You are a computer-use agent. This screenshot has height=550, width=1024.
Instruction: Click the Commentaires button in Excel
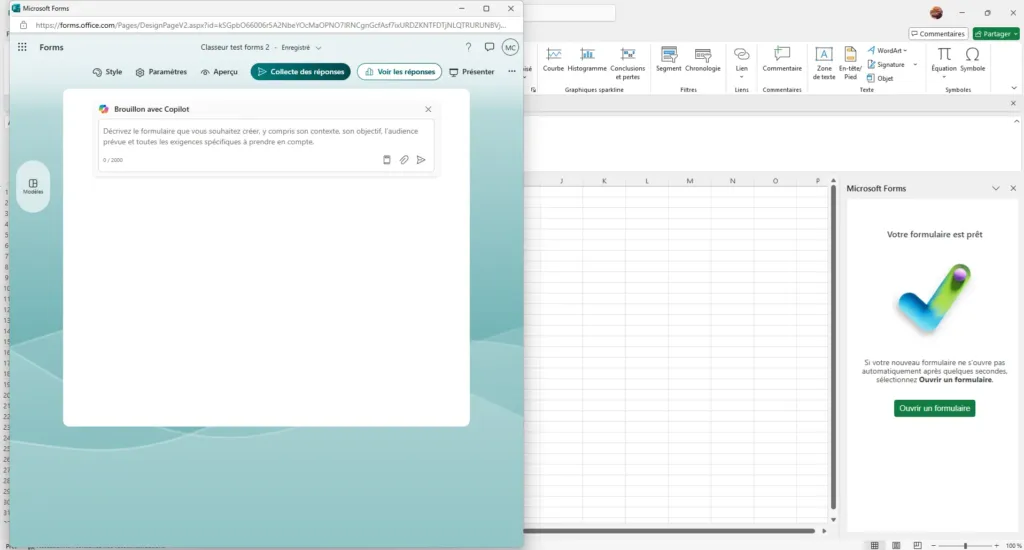click(x=938, y=33)
